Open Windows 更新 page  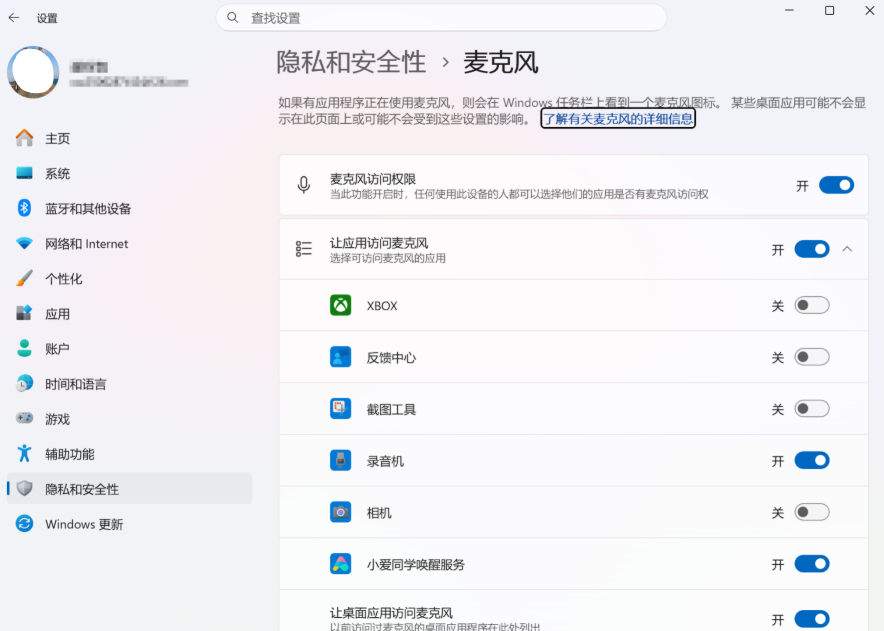point(129,524)
